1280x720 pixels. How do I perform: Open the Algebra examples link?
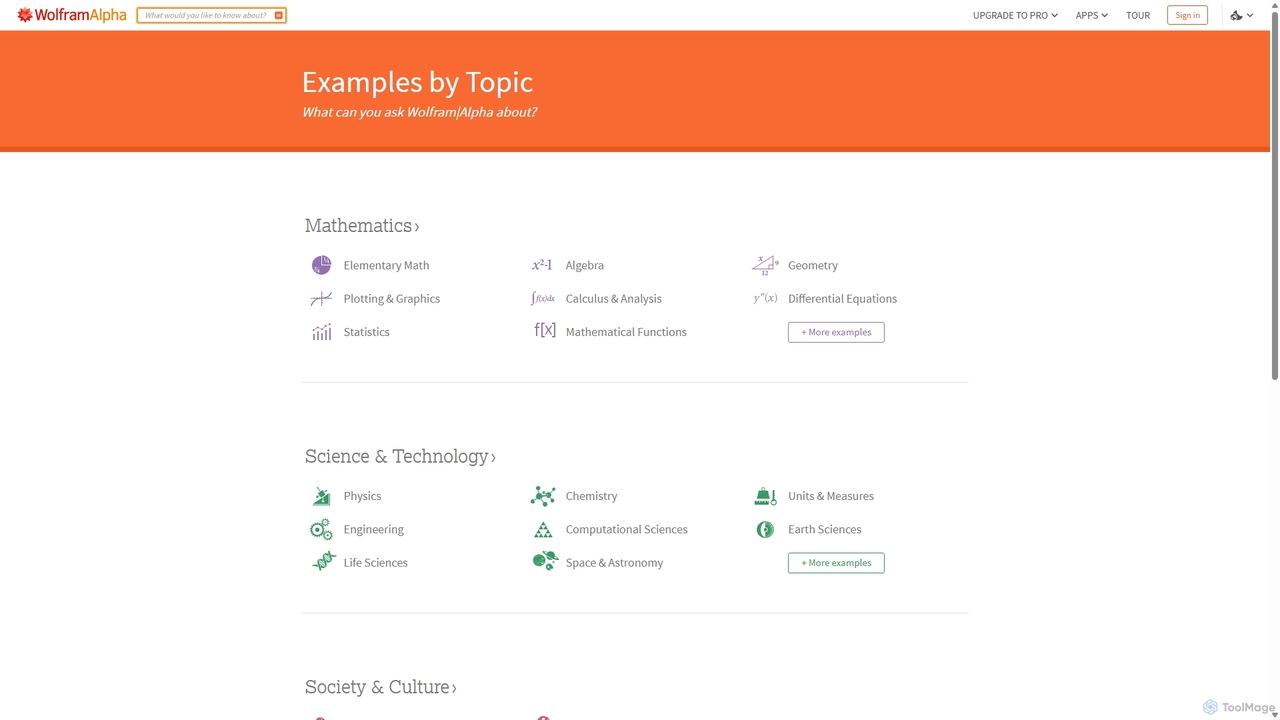[584, 265]
